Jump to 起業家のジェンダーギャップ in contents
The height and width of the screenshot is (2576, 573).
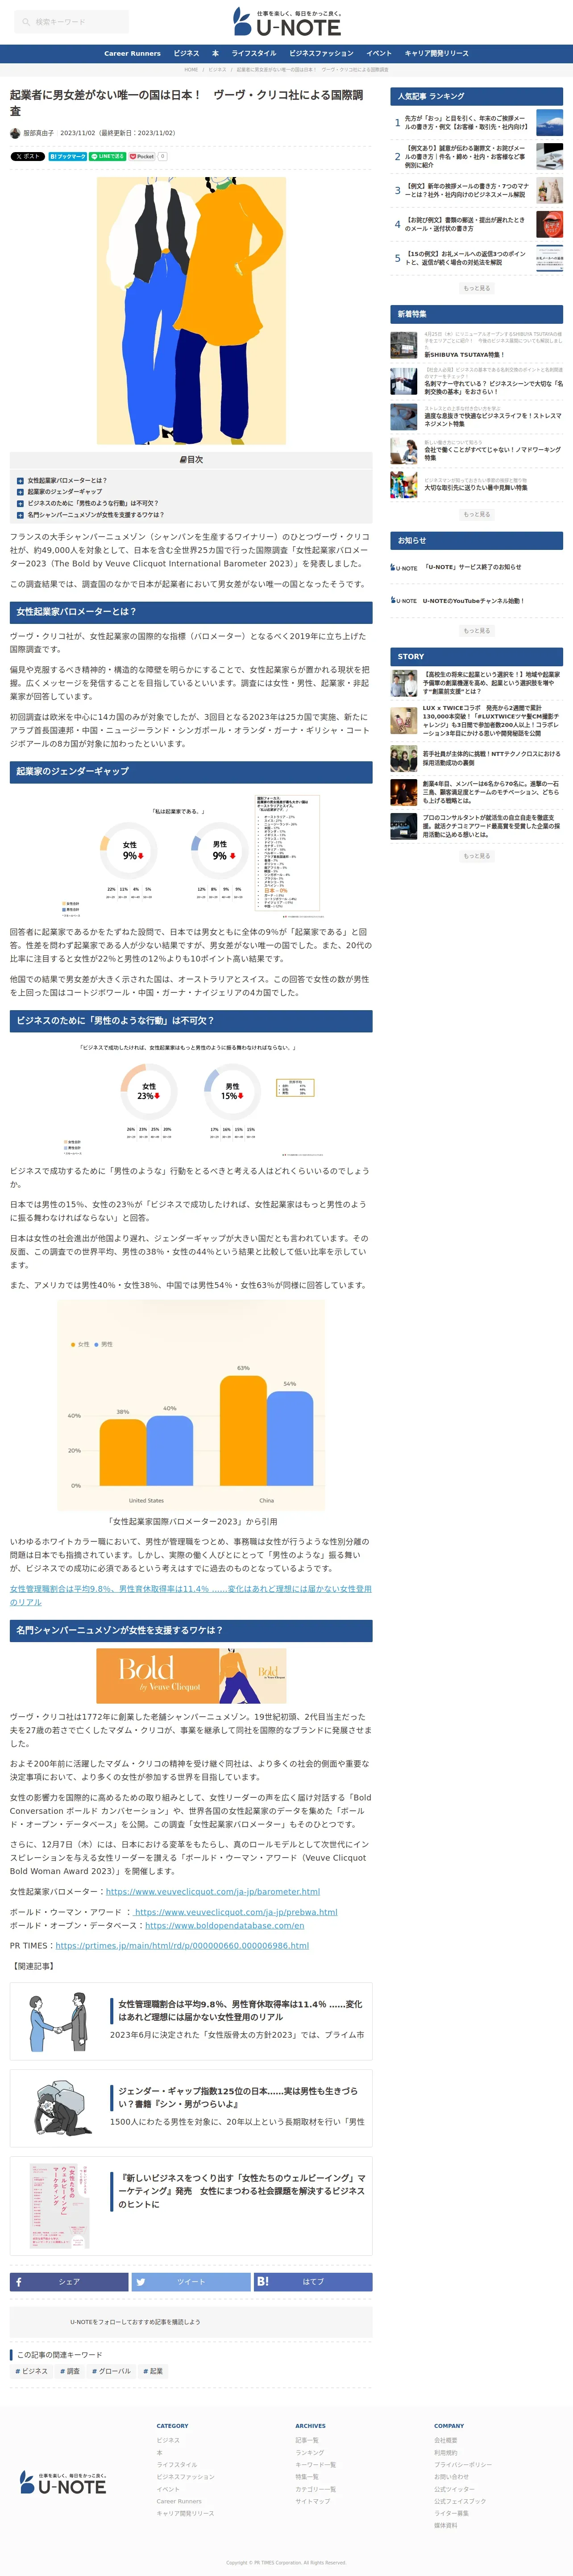click(65, 492)
